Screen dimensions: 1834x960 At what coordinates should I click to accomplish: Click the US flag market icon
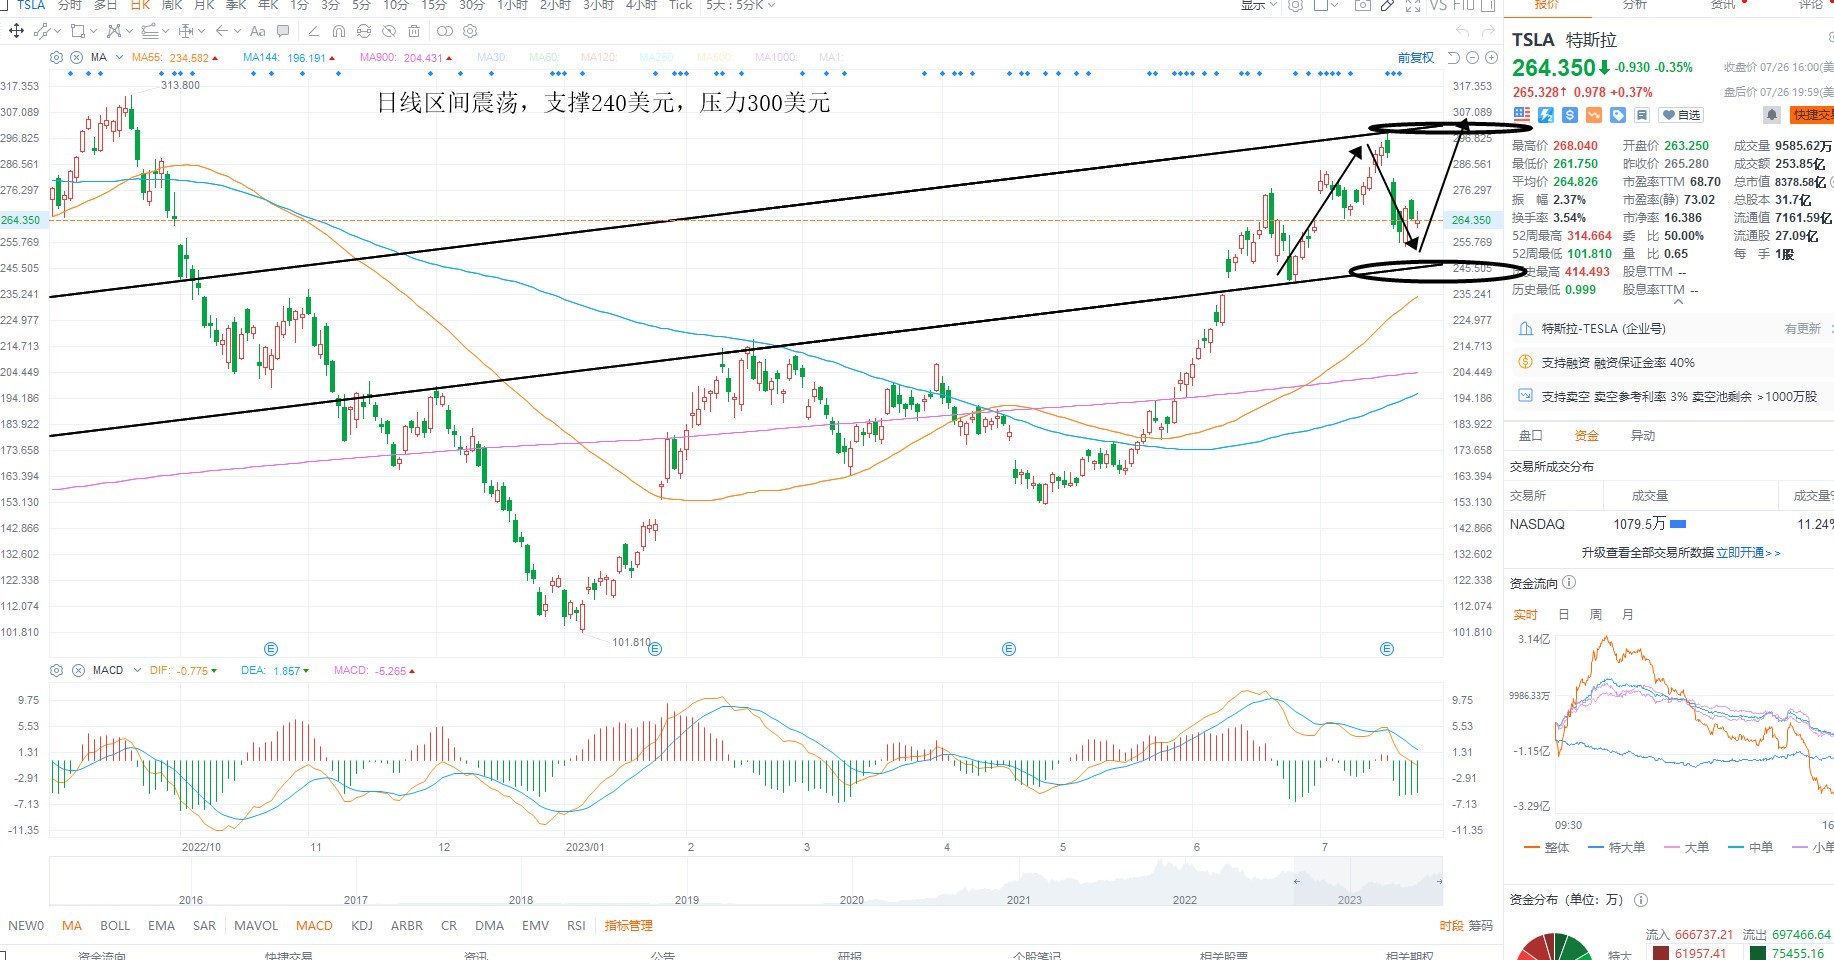pyautogui.click(x=1522, y=115)
